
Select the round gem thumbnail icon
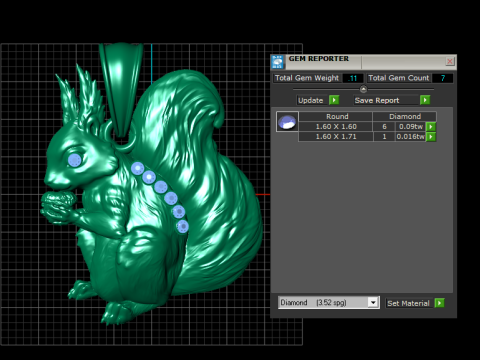coord(287,122)
